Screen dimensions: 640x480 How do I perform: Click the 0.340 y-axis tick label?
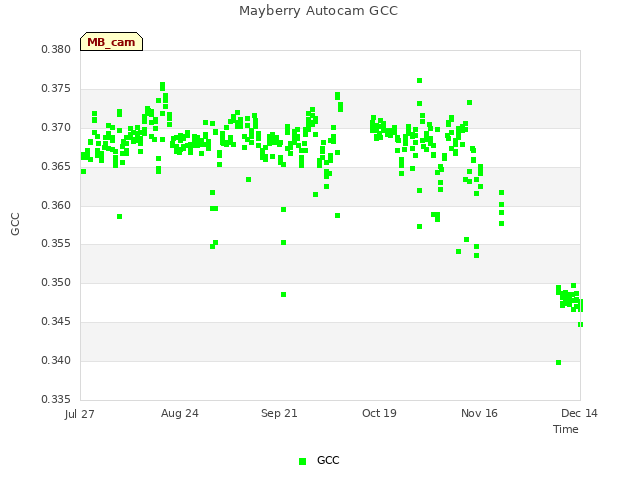click(56, 360)
